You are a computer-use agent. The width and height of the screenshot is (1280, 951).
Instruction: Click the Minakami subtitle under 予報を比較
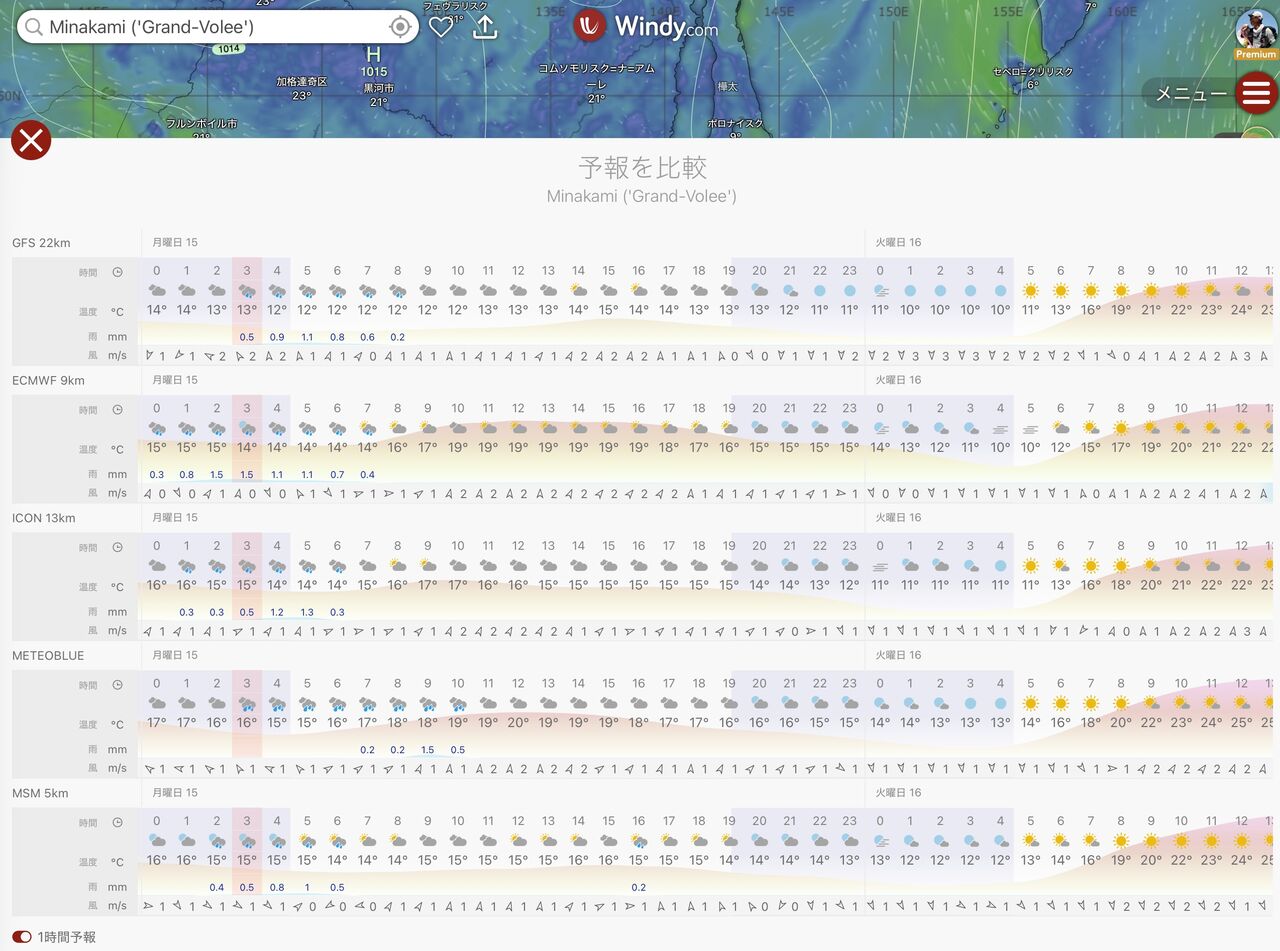[642, 196]
